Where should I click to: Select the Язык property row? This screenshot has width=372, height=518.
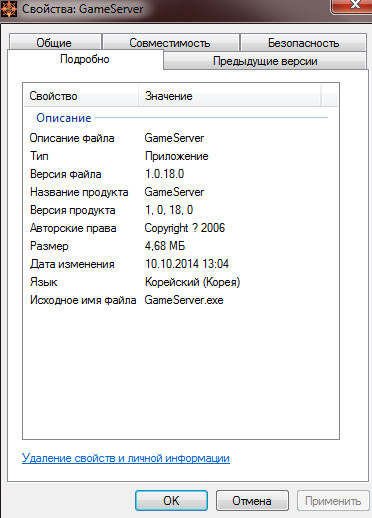181,282
